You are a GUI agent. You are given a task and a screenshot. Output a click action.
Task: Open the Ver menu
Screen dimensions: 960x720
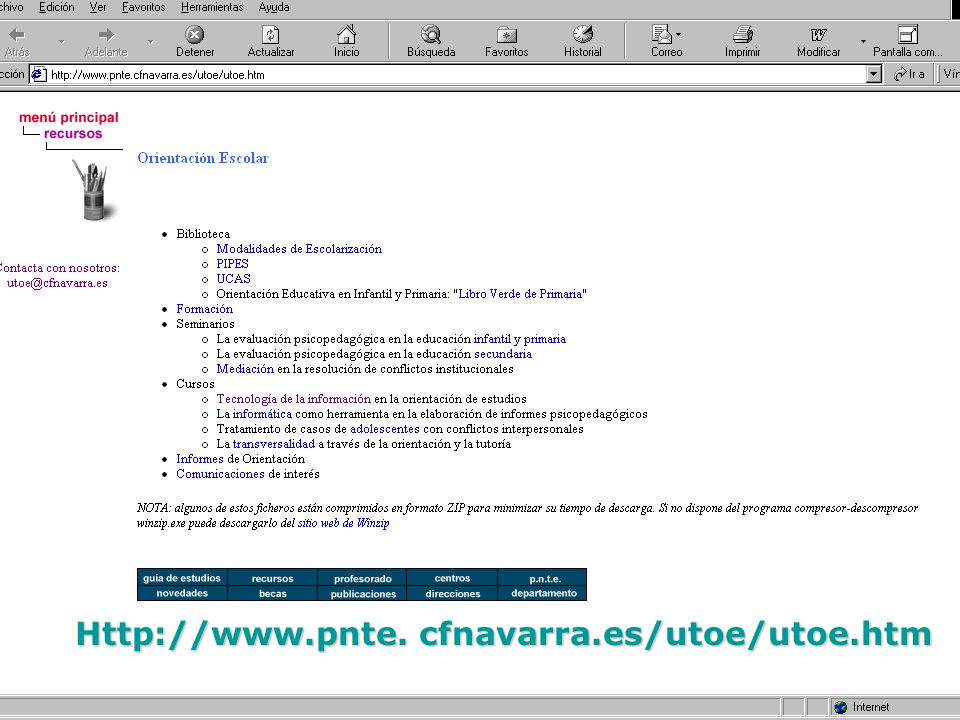pyautogui.click(x=98, y=7)
